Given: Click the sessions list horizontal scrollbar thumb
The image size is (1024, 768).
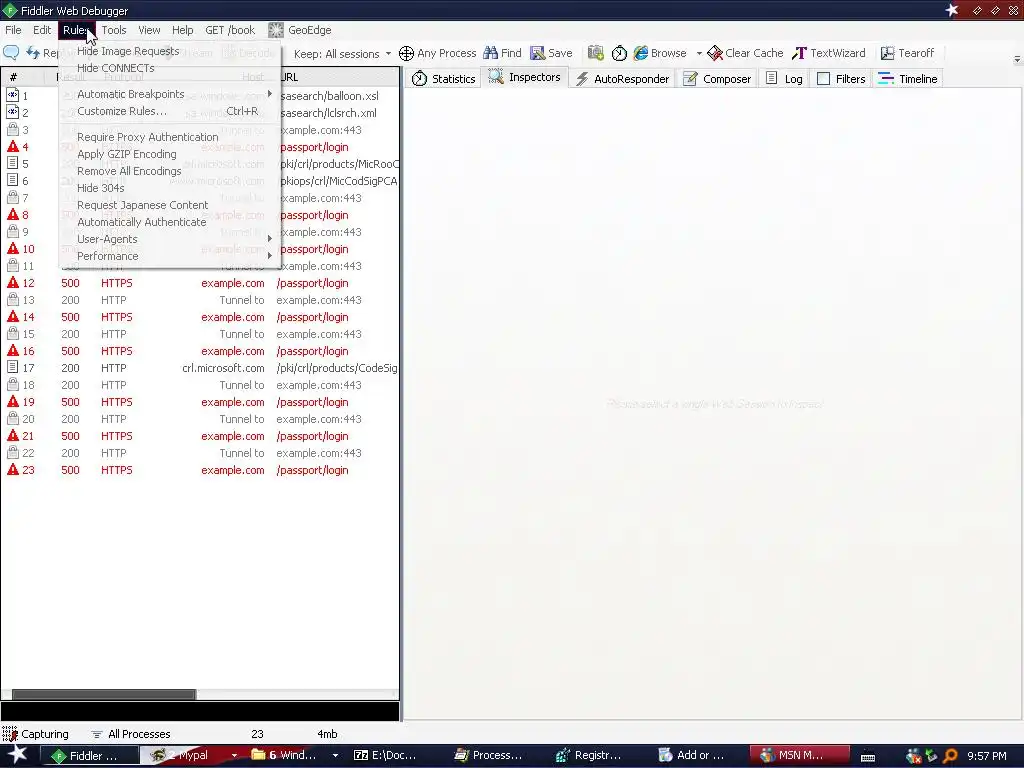Looking at the screenshot, I should tap(104, 694).
